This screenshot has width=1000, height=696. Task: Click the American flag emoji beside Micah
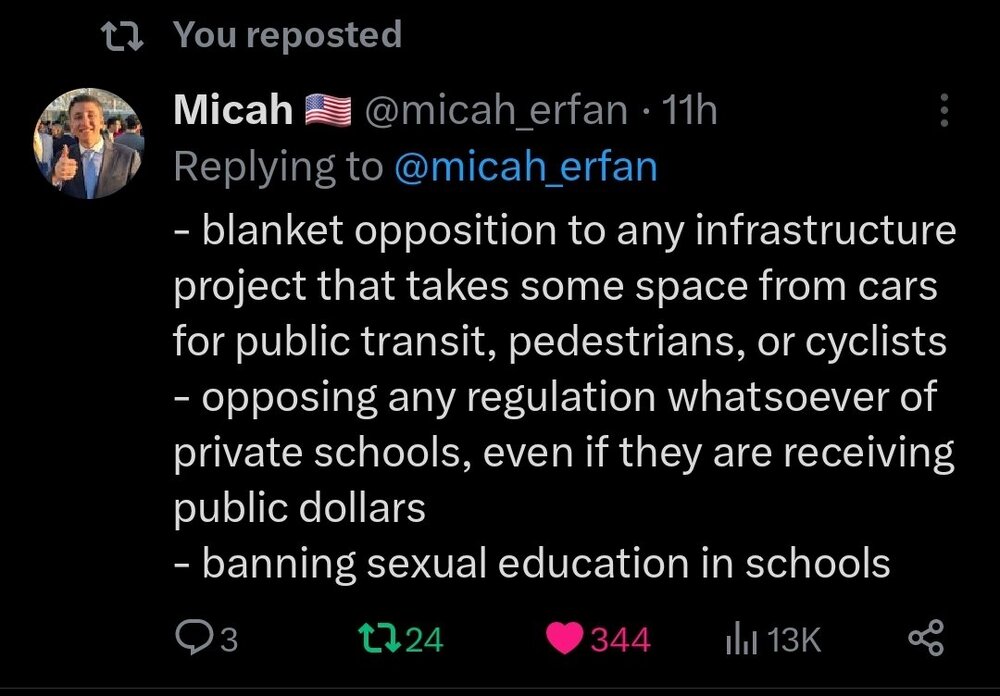tap(328, 110)
